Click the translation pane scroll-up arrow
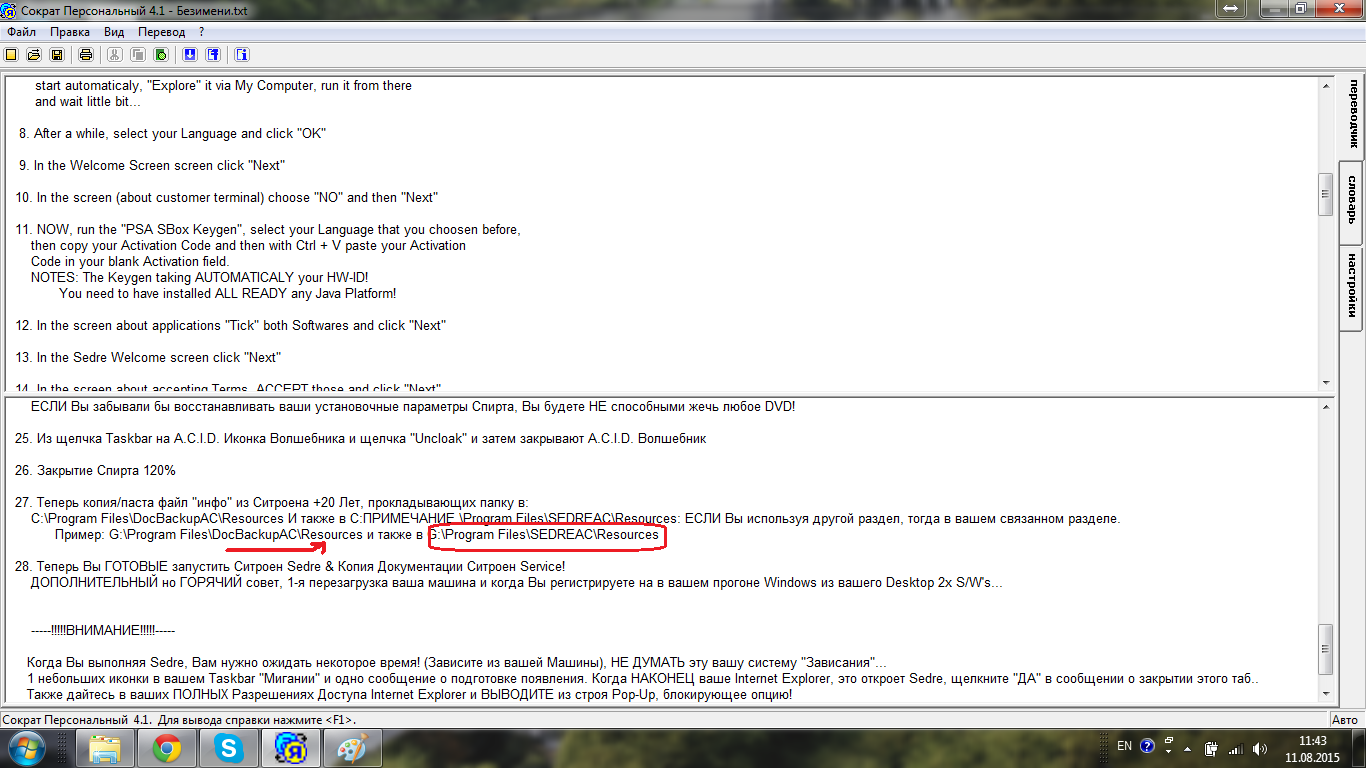This screenshot has height=768, width=1366. tap(1326, 406)
